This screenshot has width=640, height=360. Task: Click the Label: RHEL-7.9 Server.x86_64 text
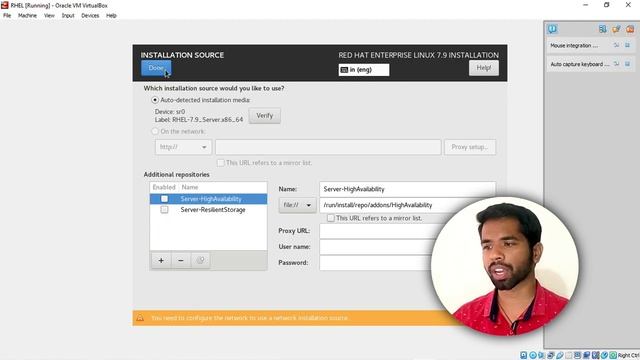point(199,120)
